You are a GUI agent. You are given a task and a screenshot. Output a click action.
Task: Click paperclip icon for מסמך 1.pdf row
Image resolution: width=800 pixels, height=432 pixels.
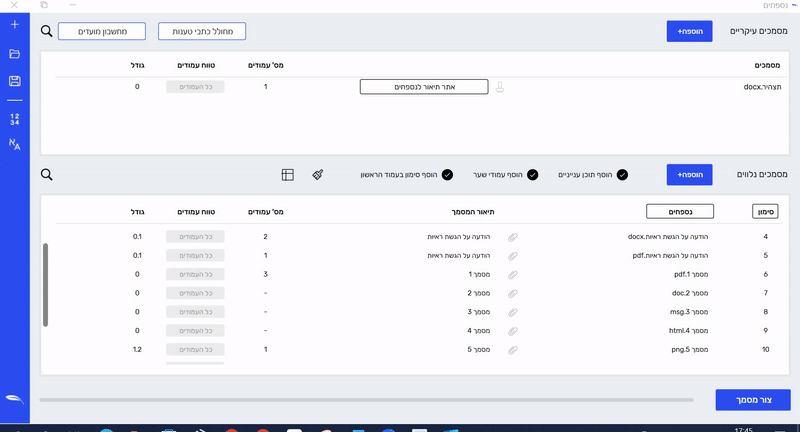pos(513,274)
